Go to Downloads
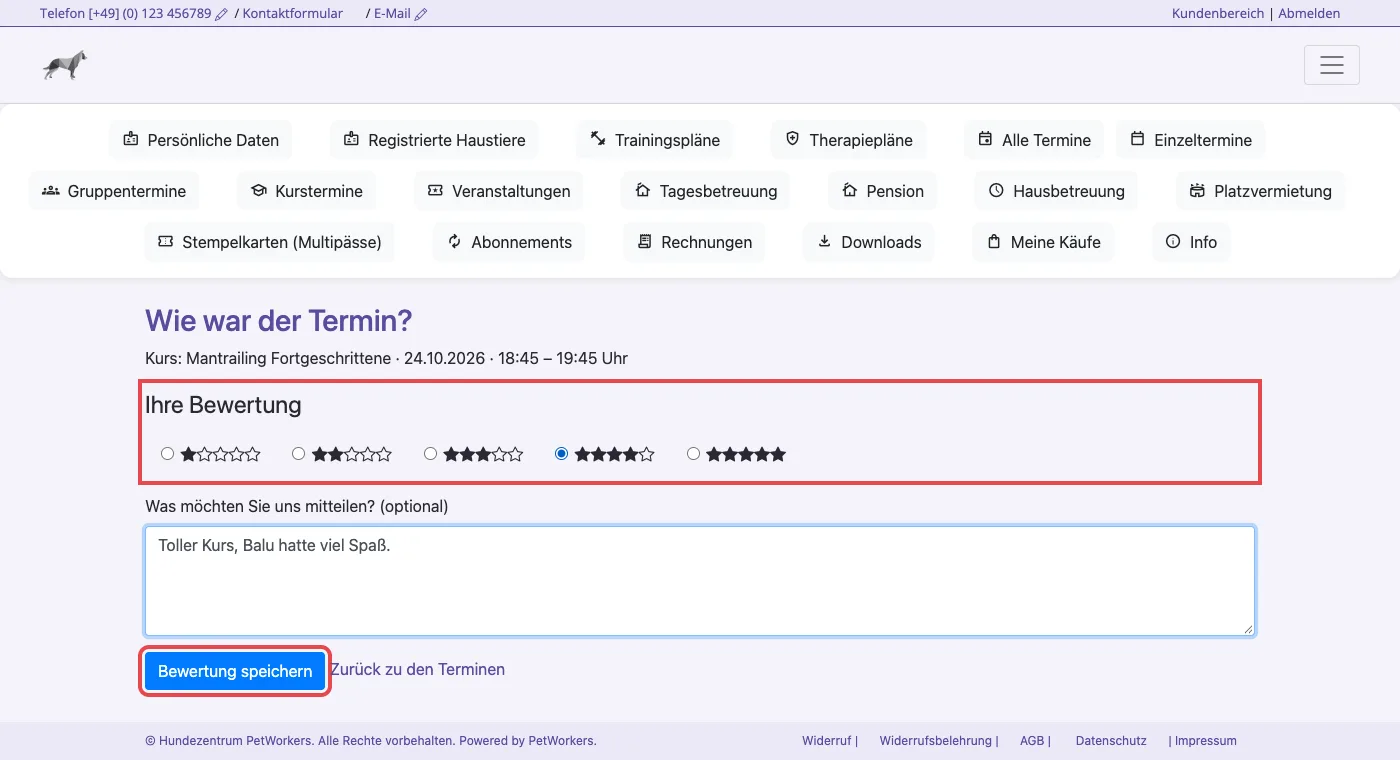The image size is (1400, 760). [x=868, y=242]
